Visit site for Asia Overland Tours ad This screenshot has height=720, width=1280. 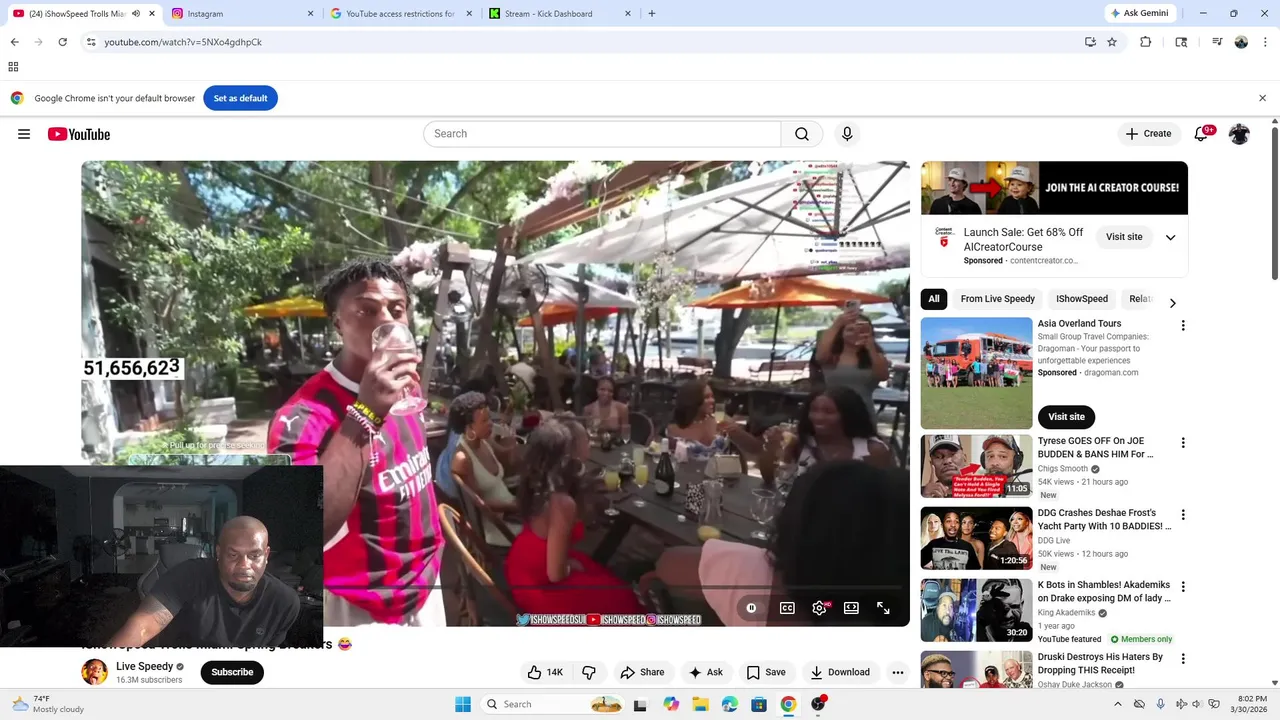(1066, 417)
